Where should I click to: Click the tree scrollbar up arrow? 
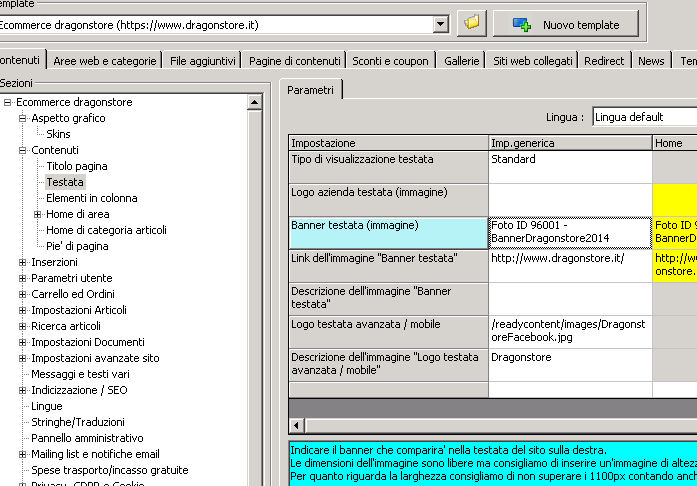(x=254, y=102)
